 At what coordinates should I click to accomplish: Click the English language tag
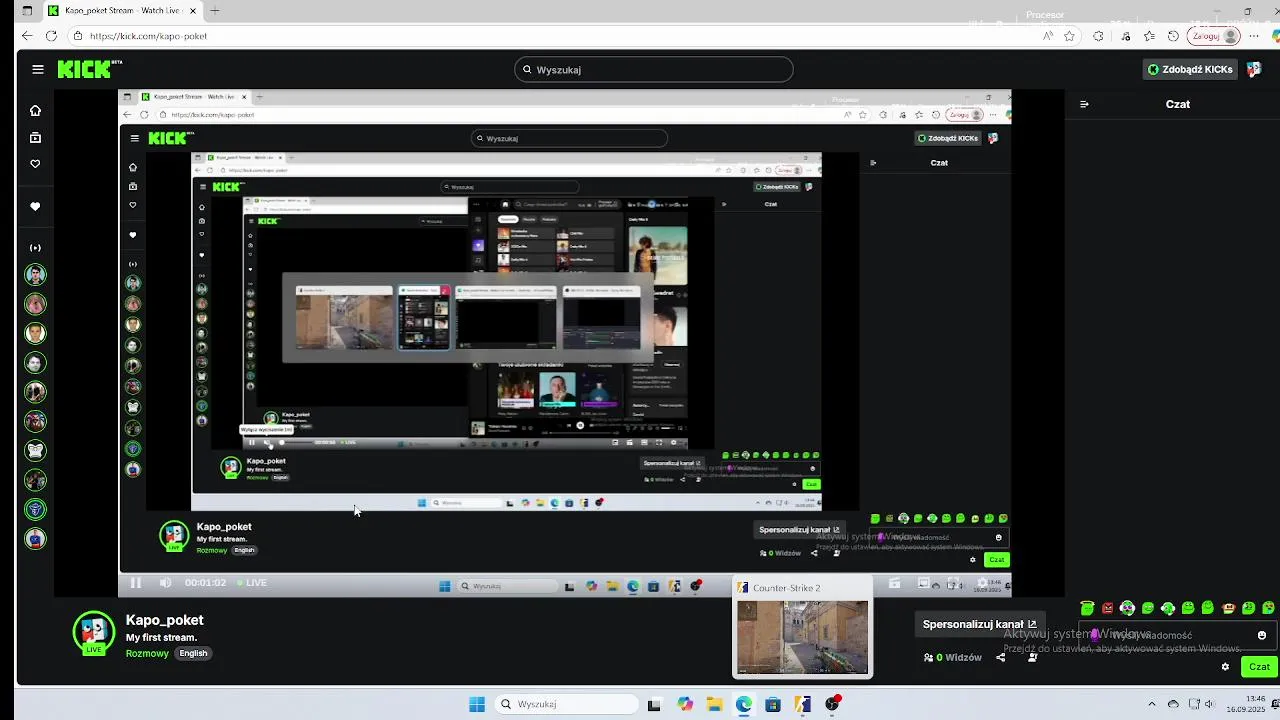(x=193, y=653)
